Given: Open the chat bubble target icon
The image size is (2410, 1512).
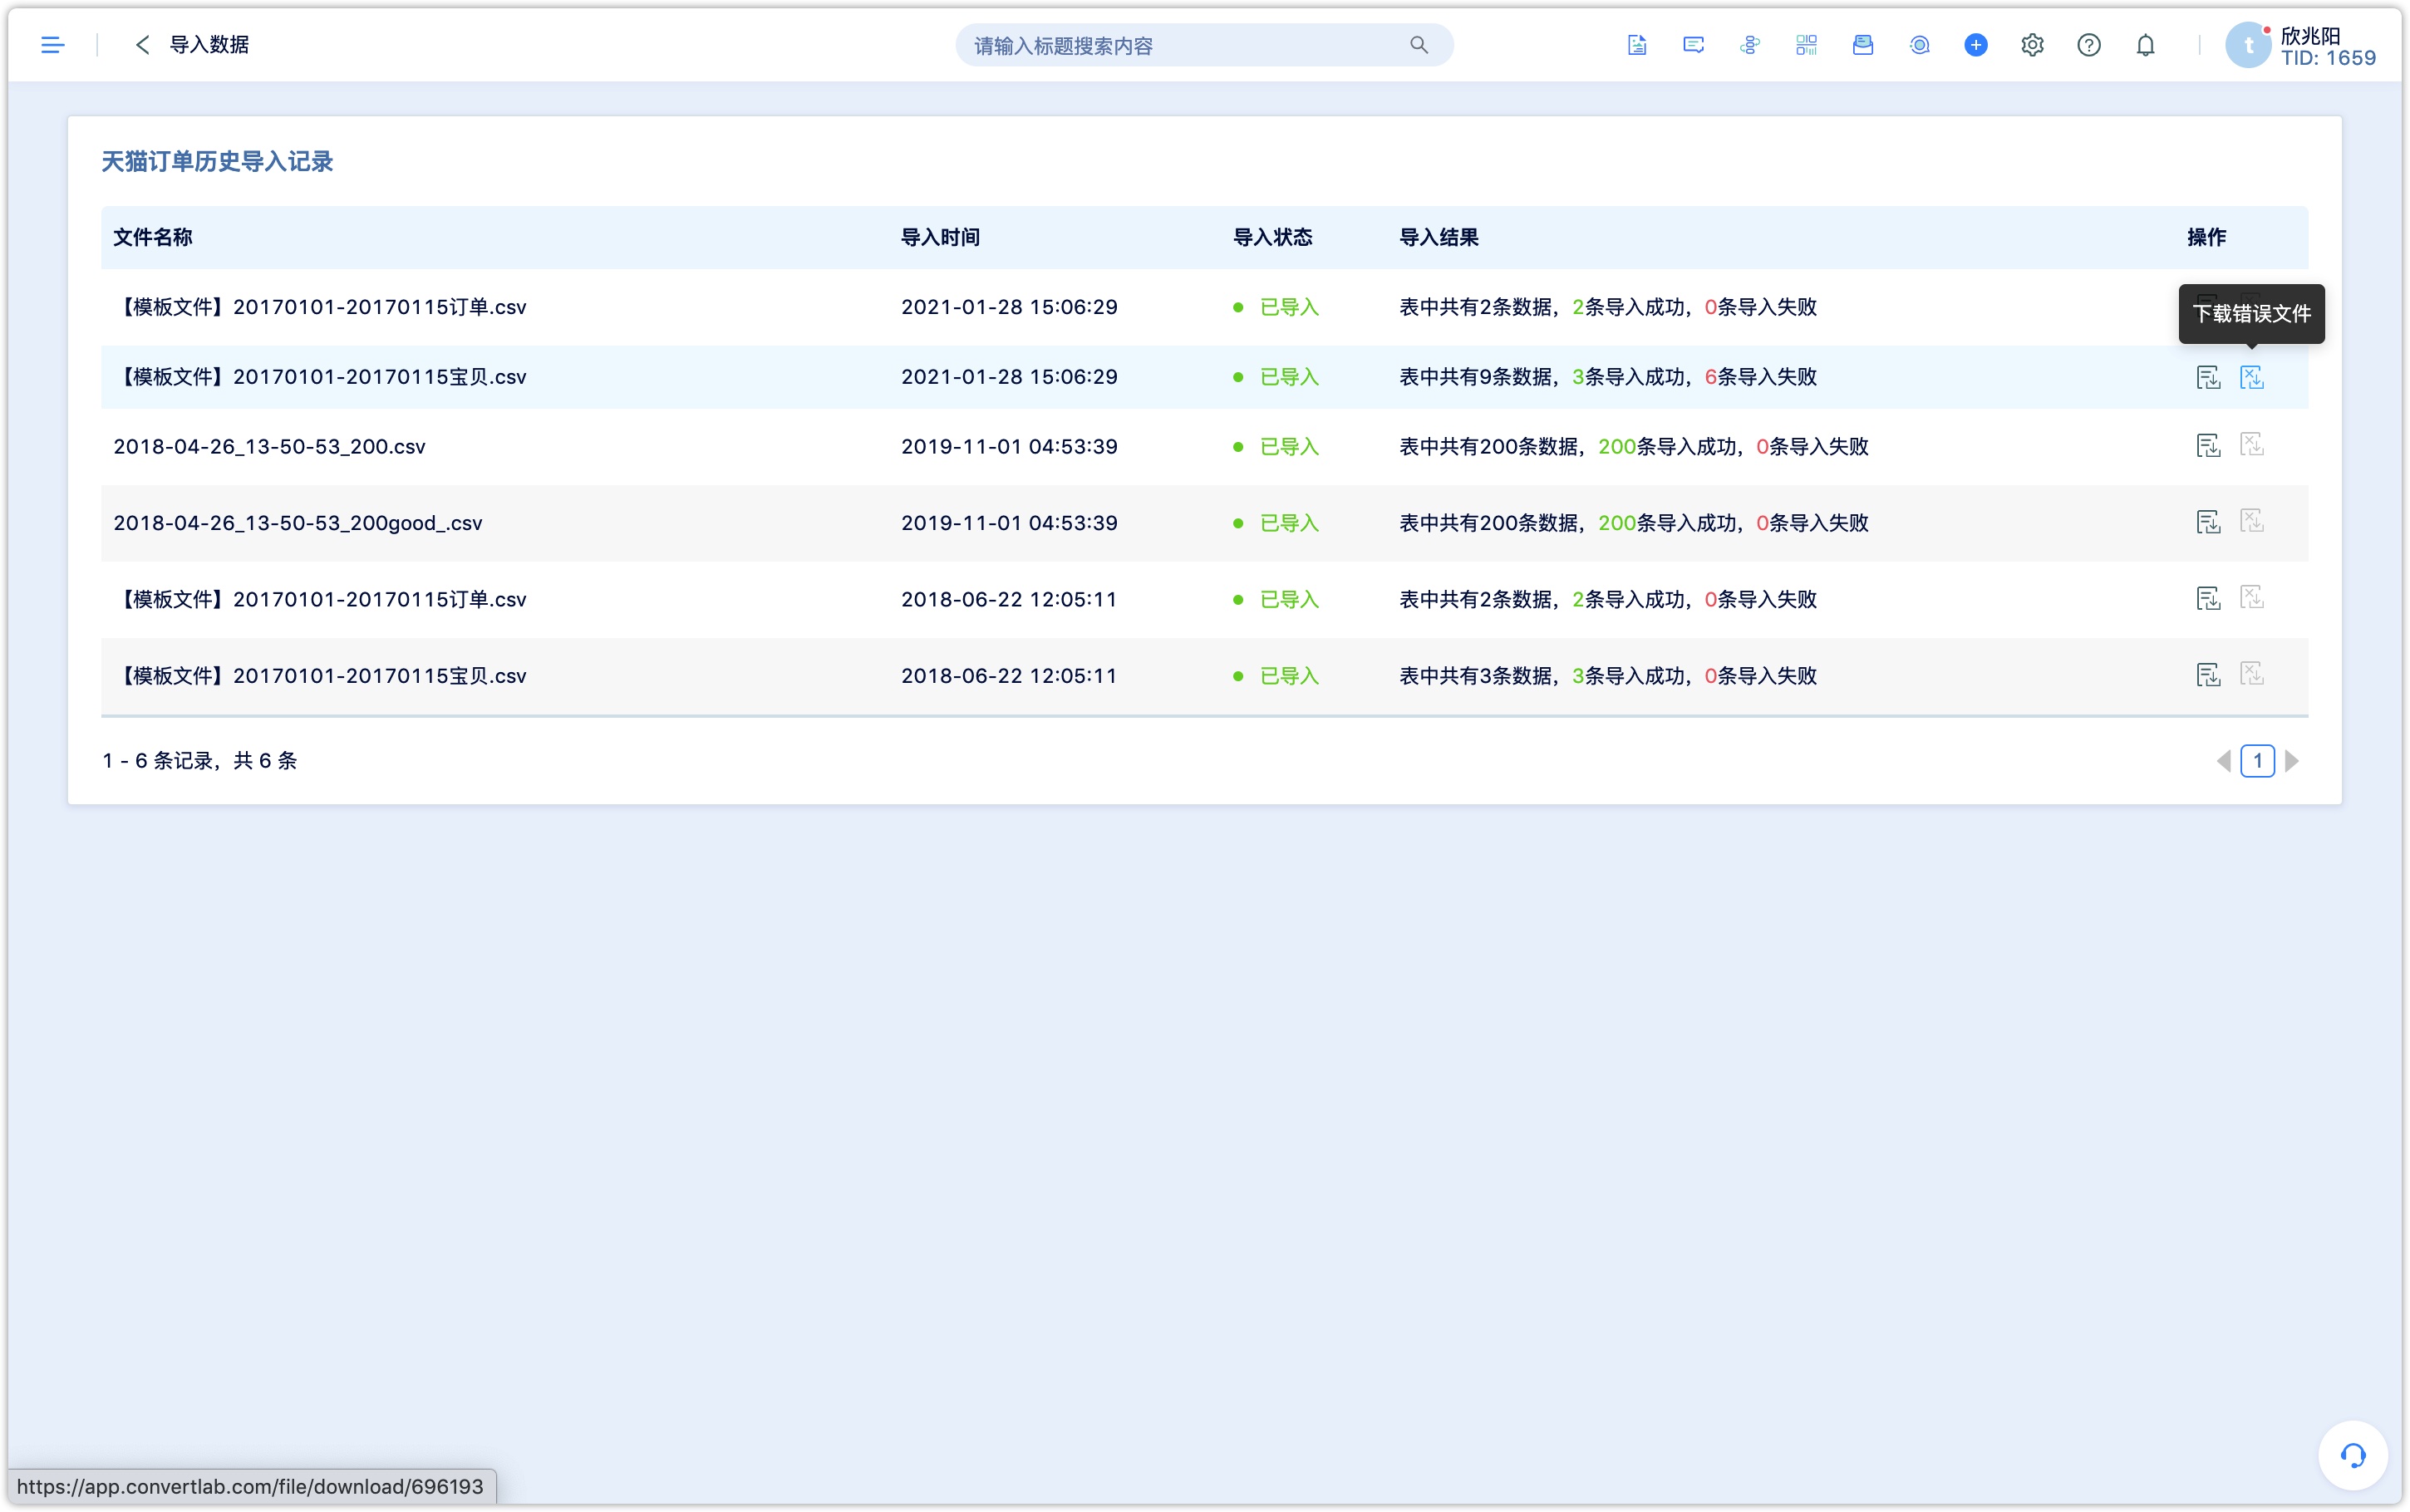Looking at the screenshot, I should pos(1919,45).
